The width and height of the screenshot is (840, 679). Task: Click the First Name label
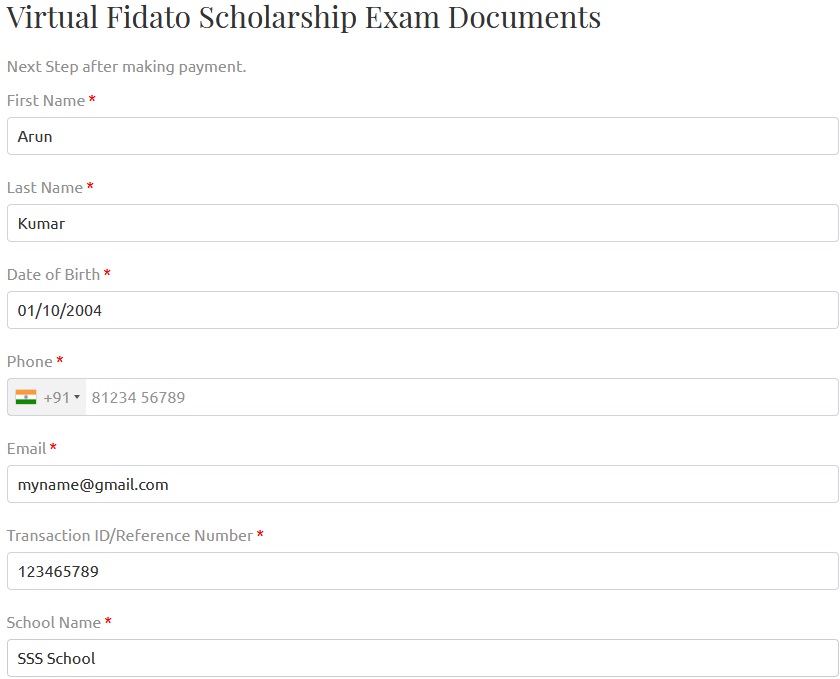46,101
